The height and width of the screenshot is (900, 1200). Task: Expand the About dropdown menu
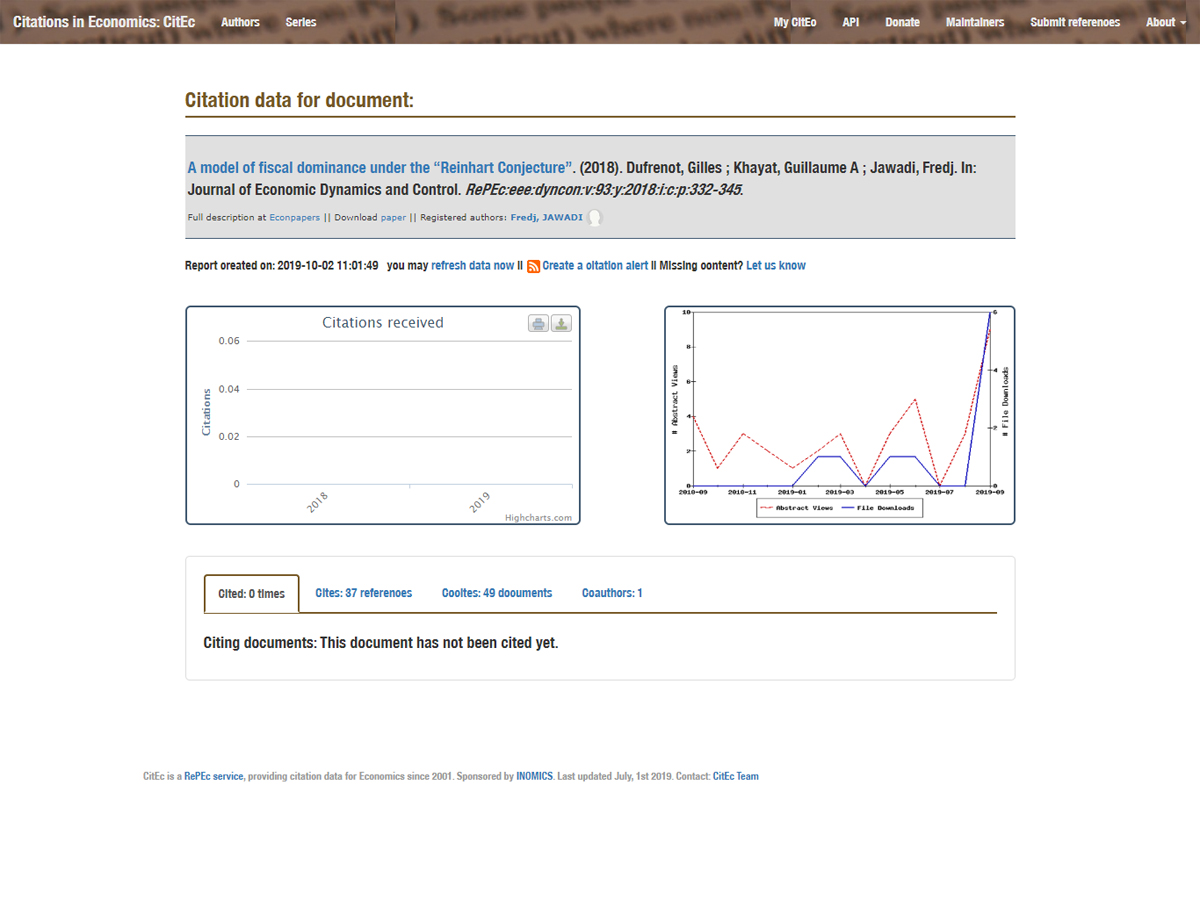(x=1165, y=22)
